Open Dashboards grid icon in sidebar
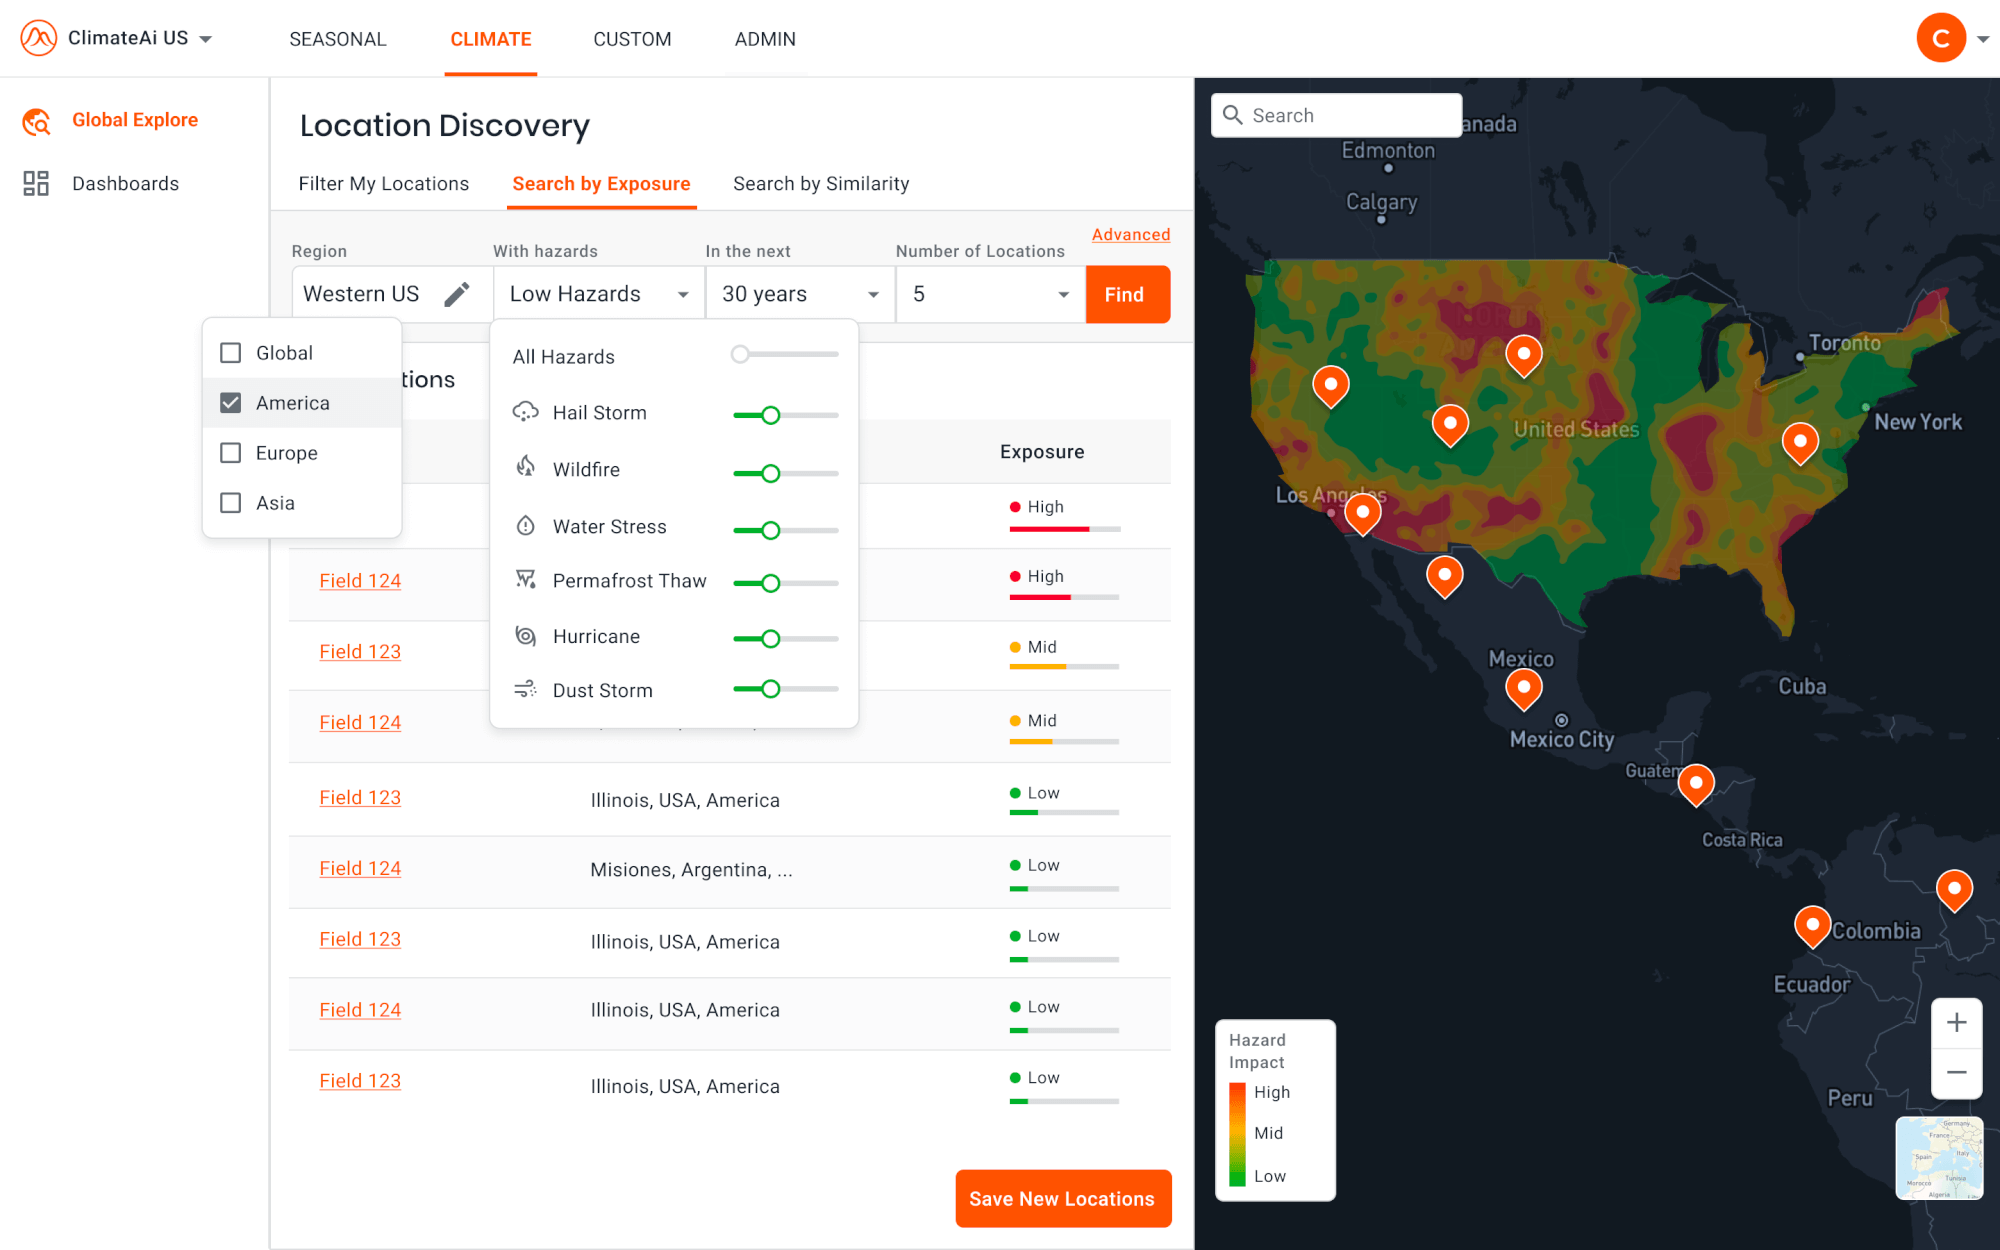 click(36, 183)
